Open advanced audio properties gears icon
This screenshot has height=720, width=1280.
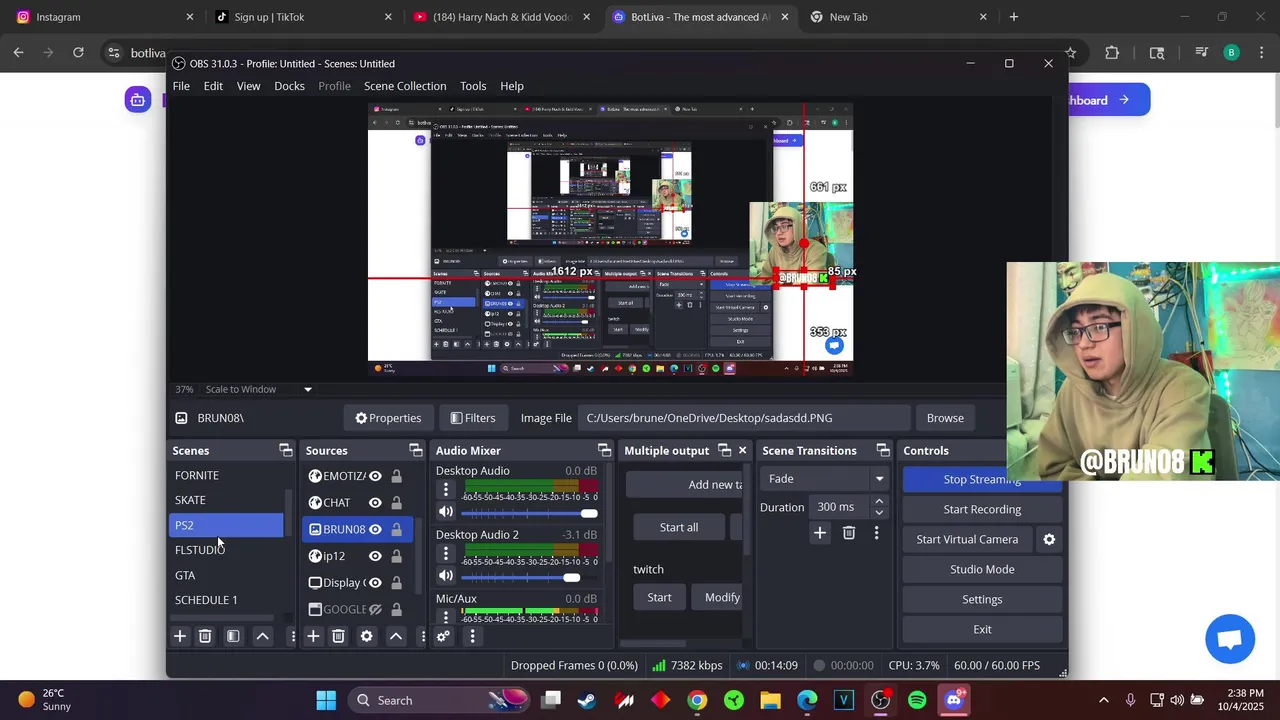[444, 636]
